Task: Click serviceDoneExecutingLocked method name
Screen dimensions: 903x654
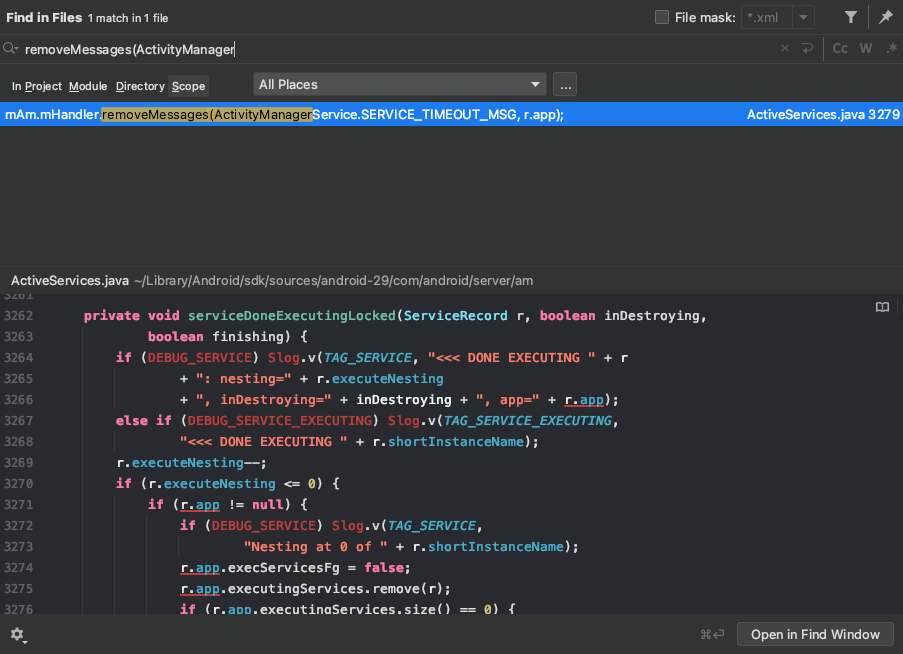Action: pyautogui.click(x=291, y=315)
